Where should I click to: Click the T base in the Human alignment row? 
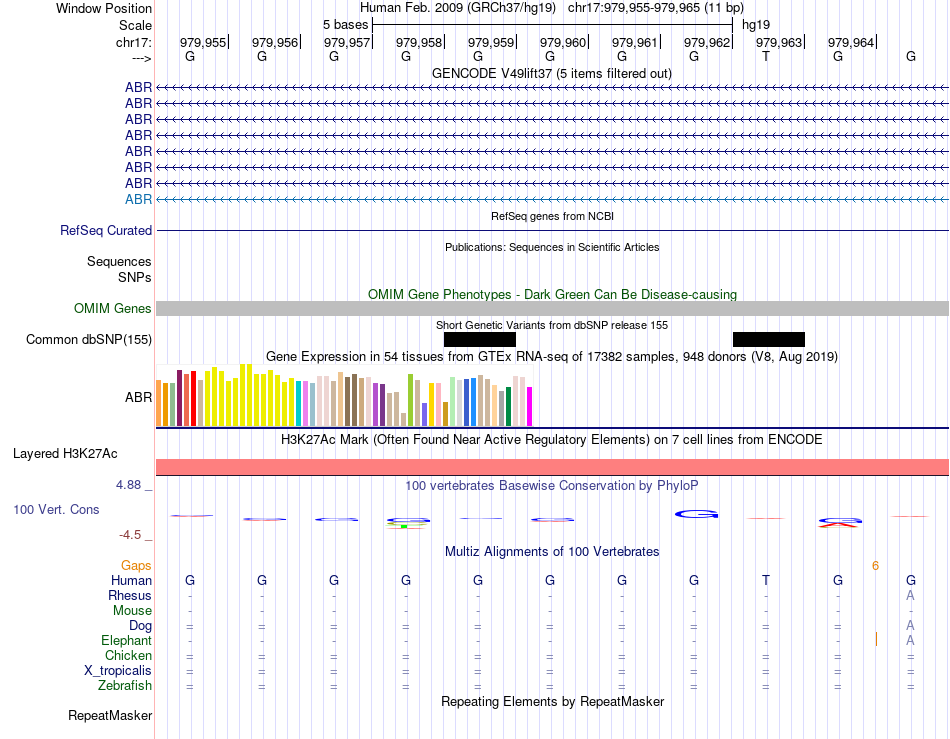pos(766,580)
